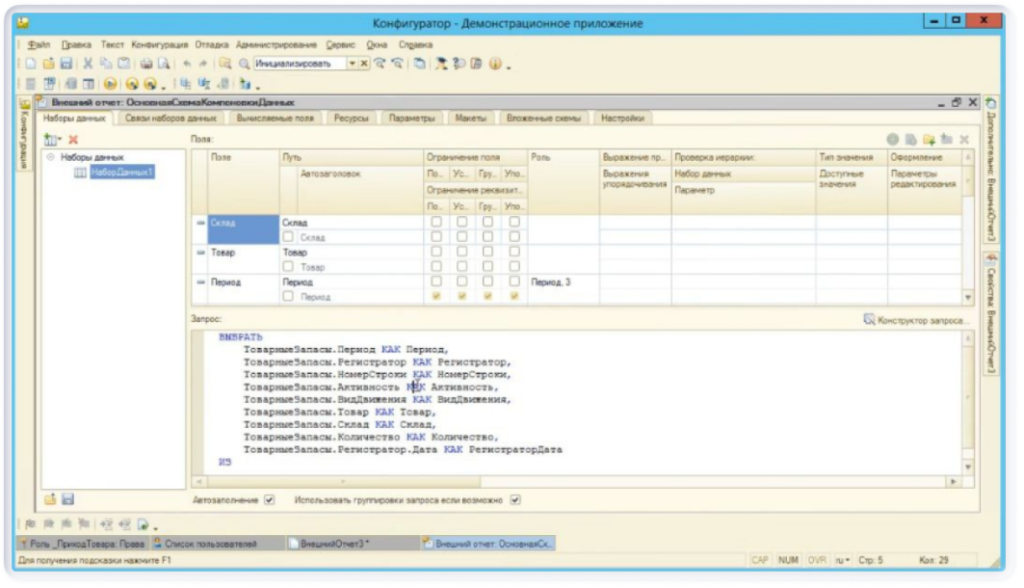1024x588 pixels.
Task: Toggle 'Использовать группировки запроса' checkbox
Action: click(x=516, y=499)
